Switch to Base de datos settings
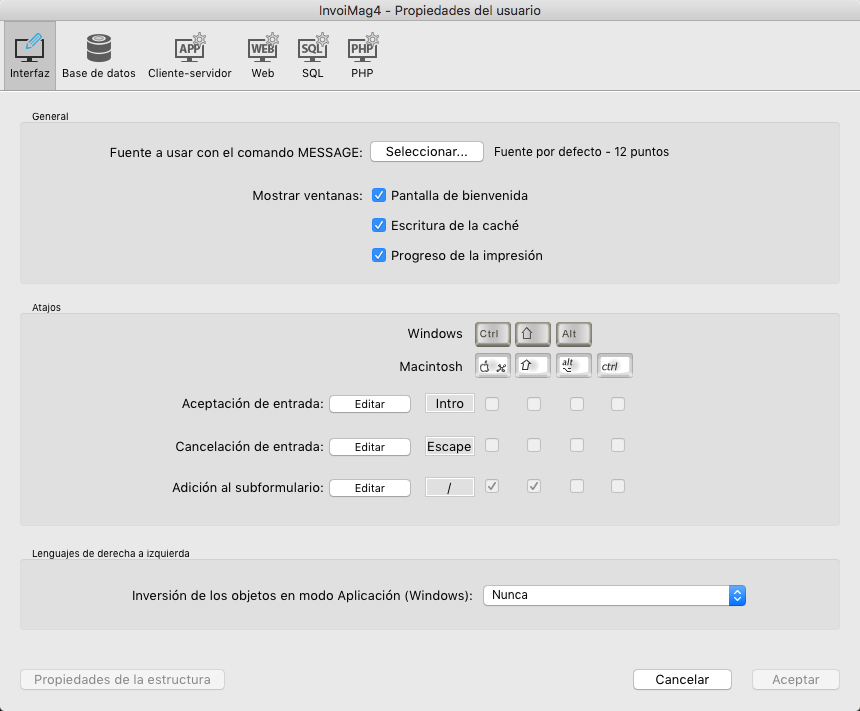Screen dimensions: 860x711 (x=98, y=57)
